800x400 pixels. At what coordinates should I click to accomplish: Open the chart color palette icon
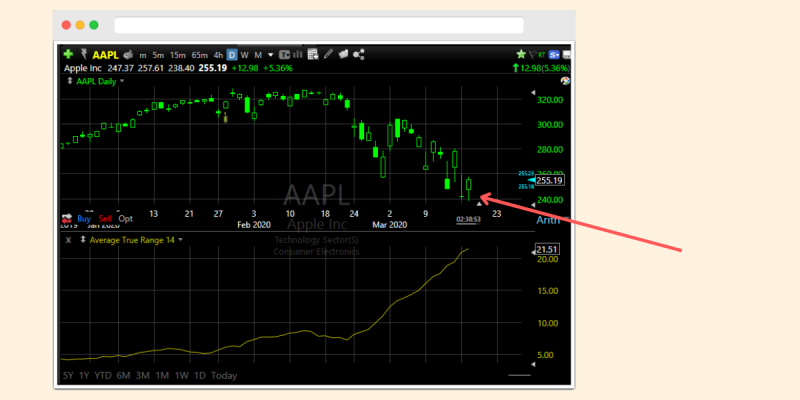coord(565,81)
